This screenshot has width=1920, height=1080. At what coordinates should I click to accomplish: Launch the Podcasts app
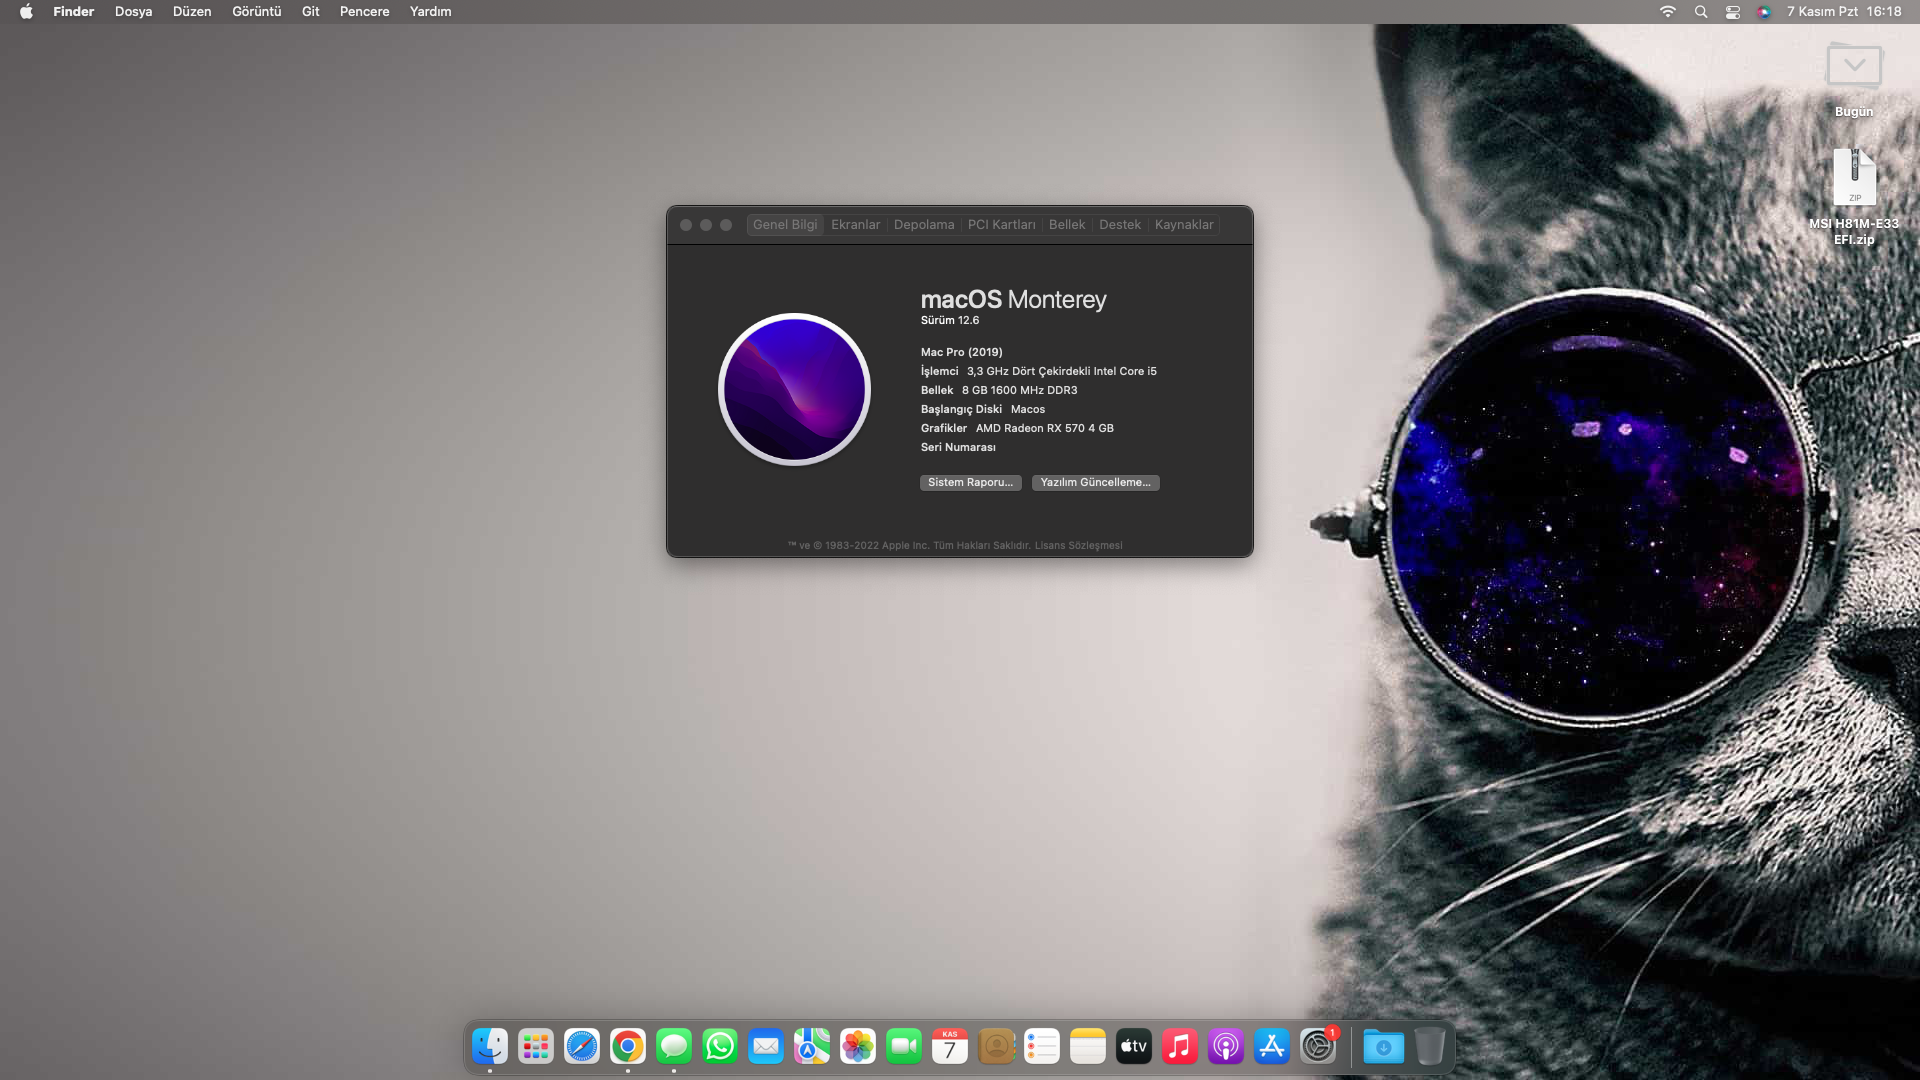point(1226,1046)
